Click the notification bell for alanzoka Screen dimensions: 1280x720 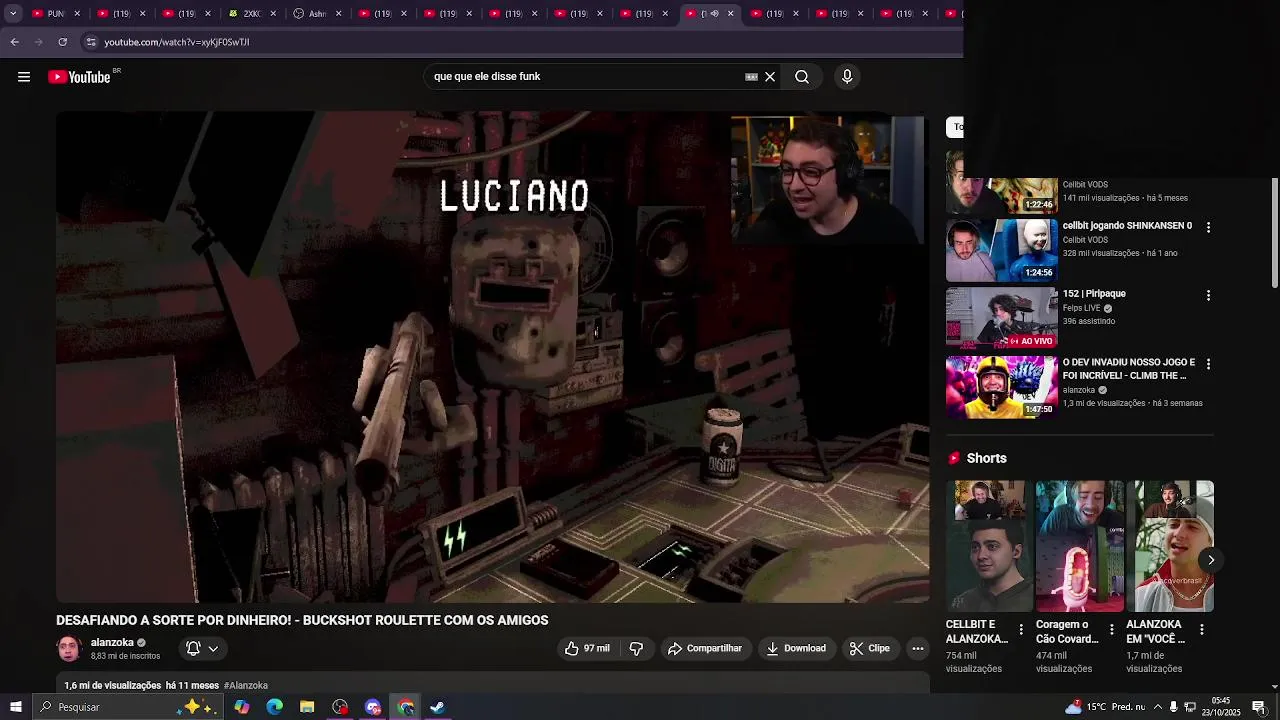194,649
